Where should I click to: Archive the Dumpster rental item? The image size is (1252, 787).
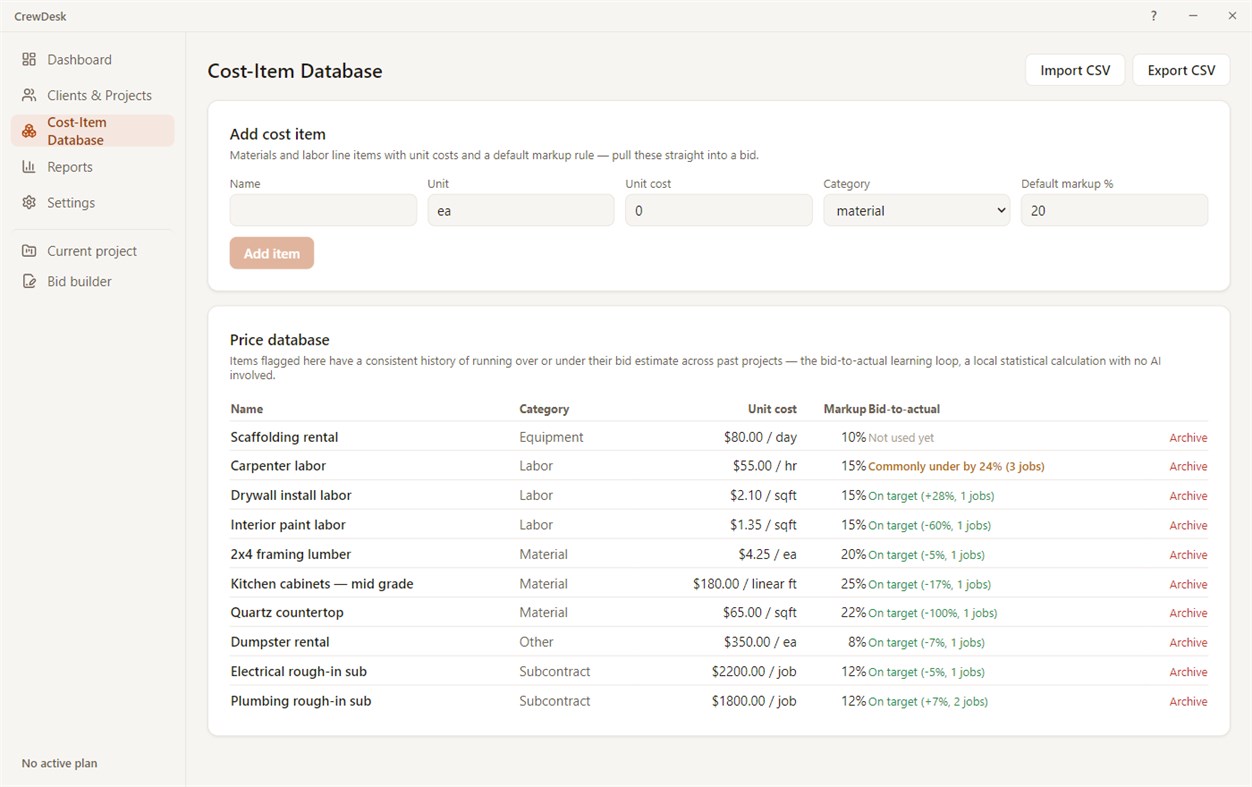click(1188, 643)
